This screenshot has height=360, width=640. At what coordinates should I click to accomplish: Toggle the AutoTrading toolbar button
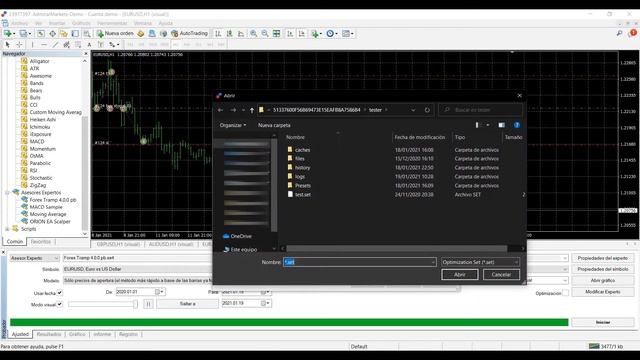(x=189, y=33)
